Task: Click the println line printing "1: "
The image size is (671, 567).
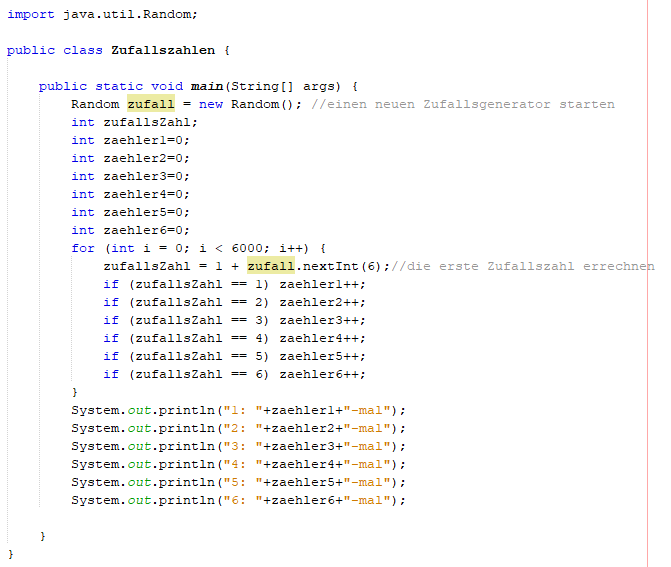Action: coord(238,410)
